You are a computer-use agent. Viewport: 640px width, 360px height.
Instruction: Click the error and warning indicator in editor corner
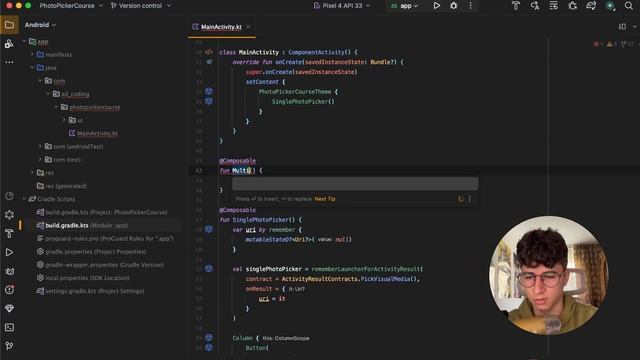coord(614,44)
